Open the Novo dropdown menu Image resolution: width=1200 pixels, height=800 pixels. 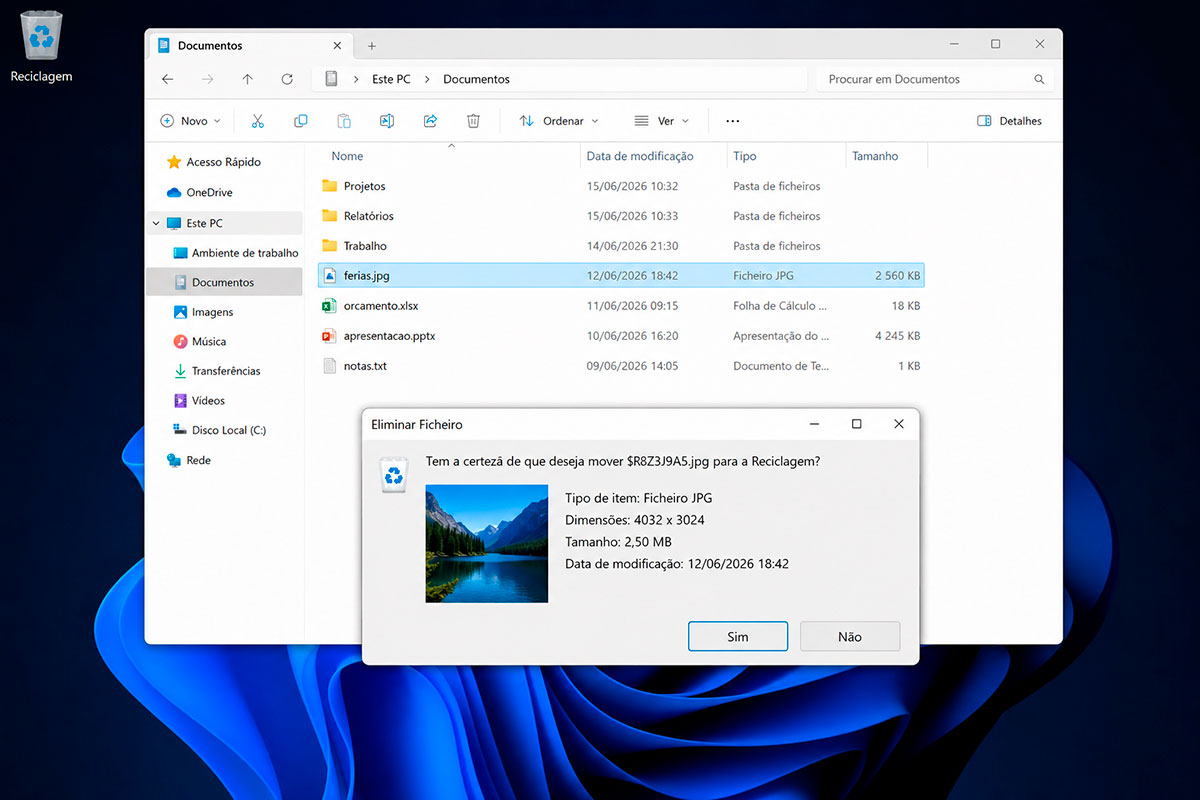pos(190,121)
